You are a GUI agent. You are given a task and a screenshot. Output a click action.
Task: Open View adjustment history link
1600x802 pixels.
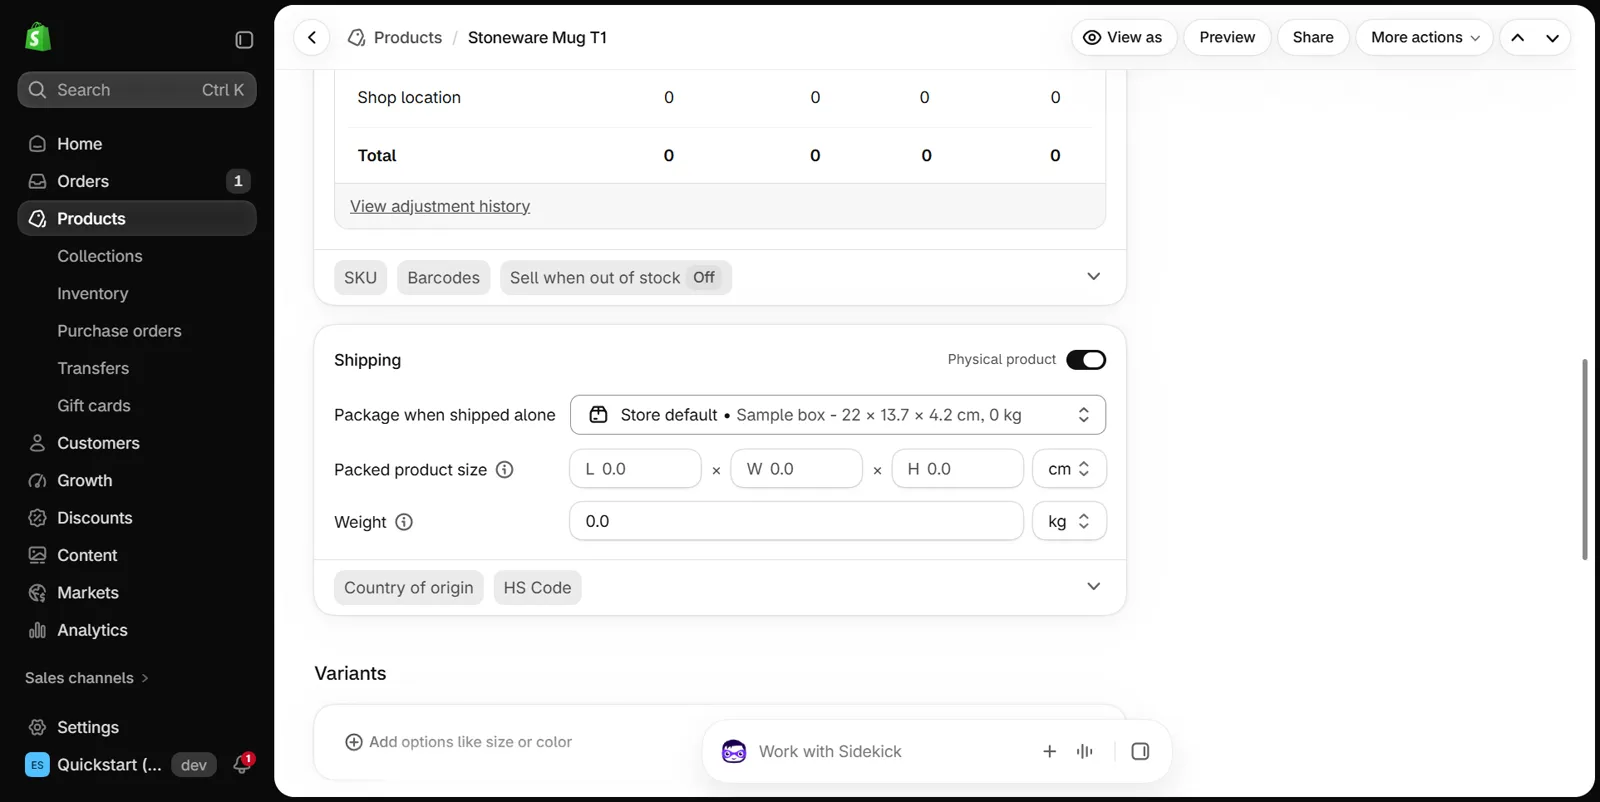[440, 206]
